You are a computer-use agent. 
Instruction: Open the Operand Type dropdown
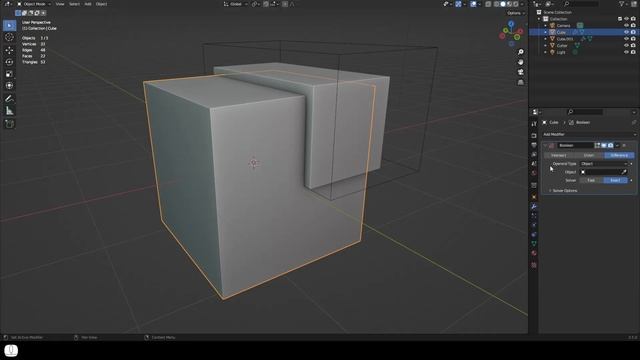[x=604, y=164]
